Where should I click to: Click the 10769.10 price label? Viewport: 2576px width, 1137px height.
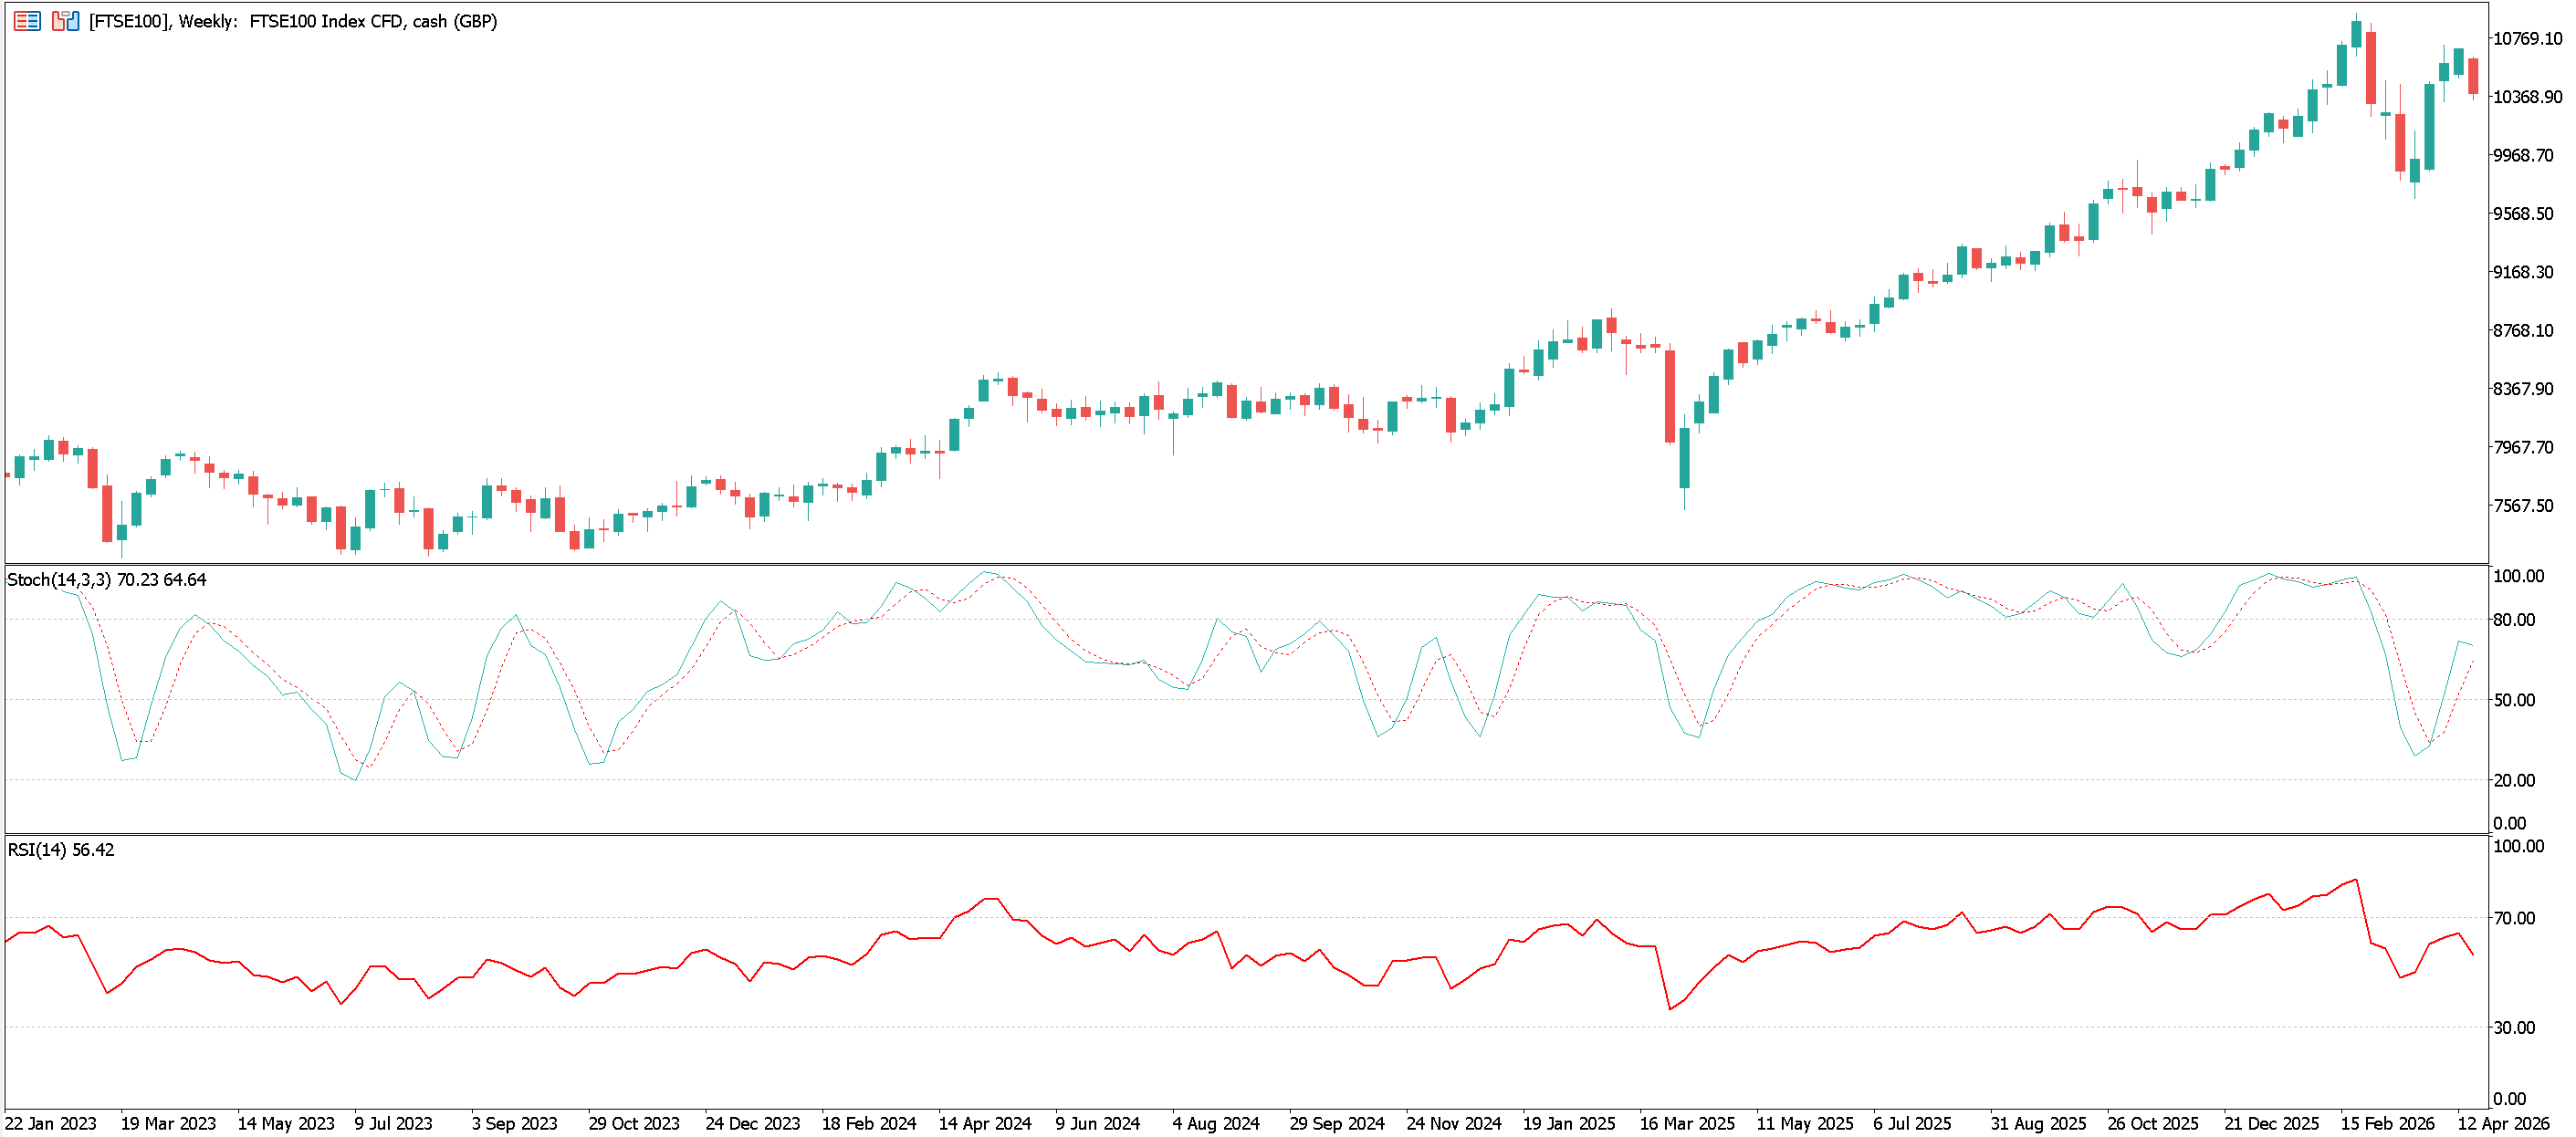[x=2527, y=39]
